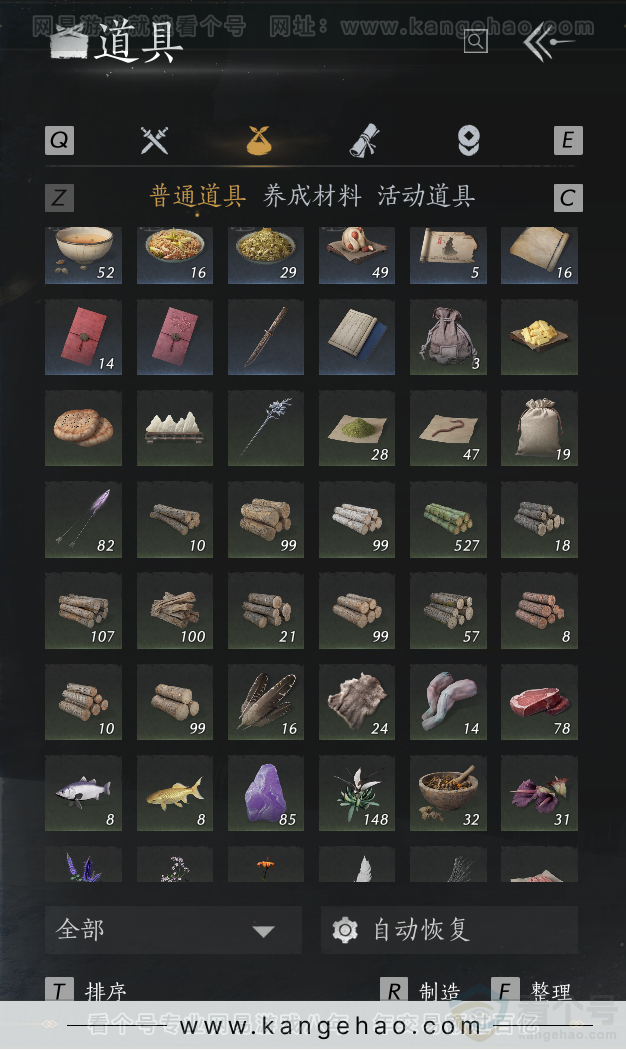Click the dropdown arrow next to 全部
The image size is (626, 1050).
[263, 931]
